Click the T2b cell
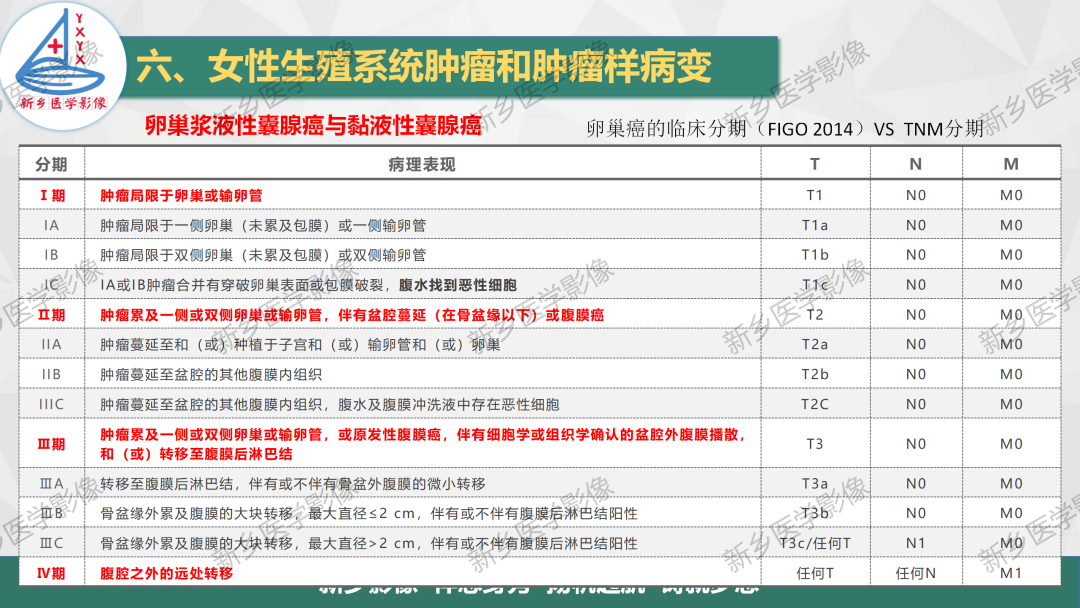This screenshot has height=608, width=1080. pyautogui.click(x=815, y=374)
